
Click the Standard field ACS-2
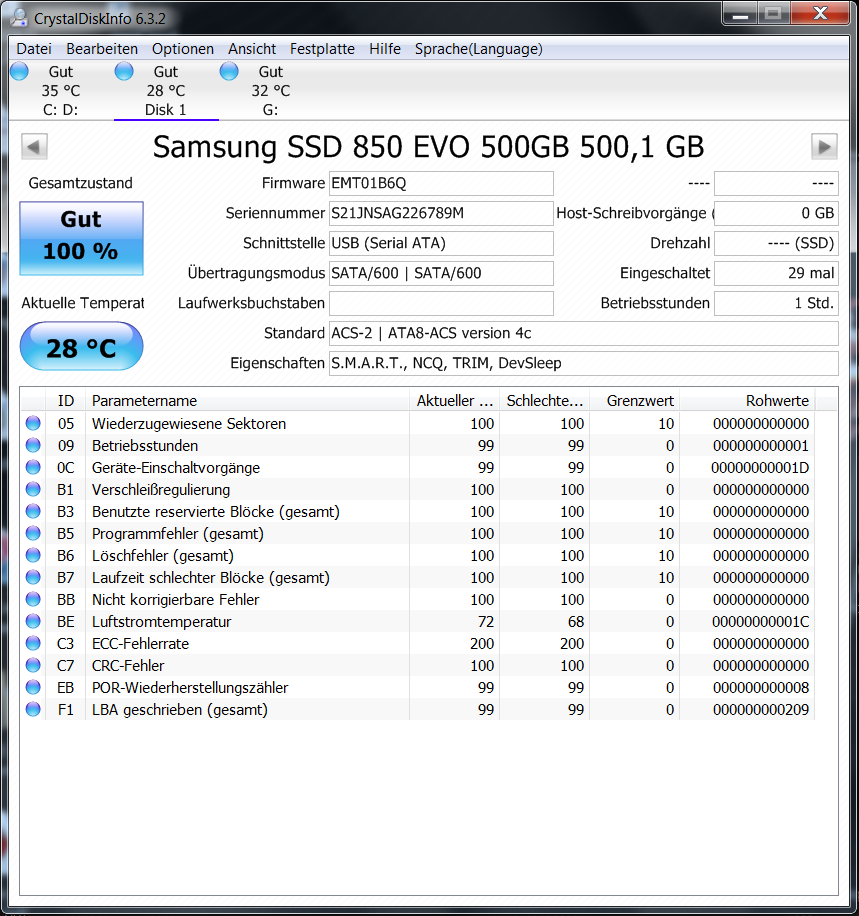(x=584, y=334)
